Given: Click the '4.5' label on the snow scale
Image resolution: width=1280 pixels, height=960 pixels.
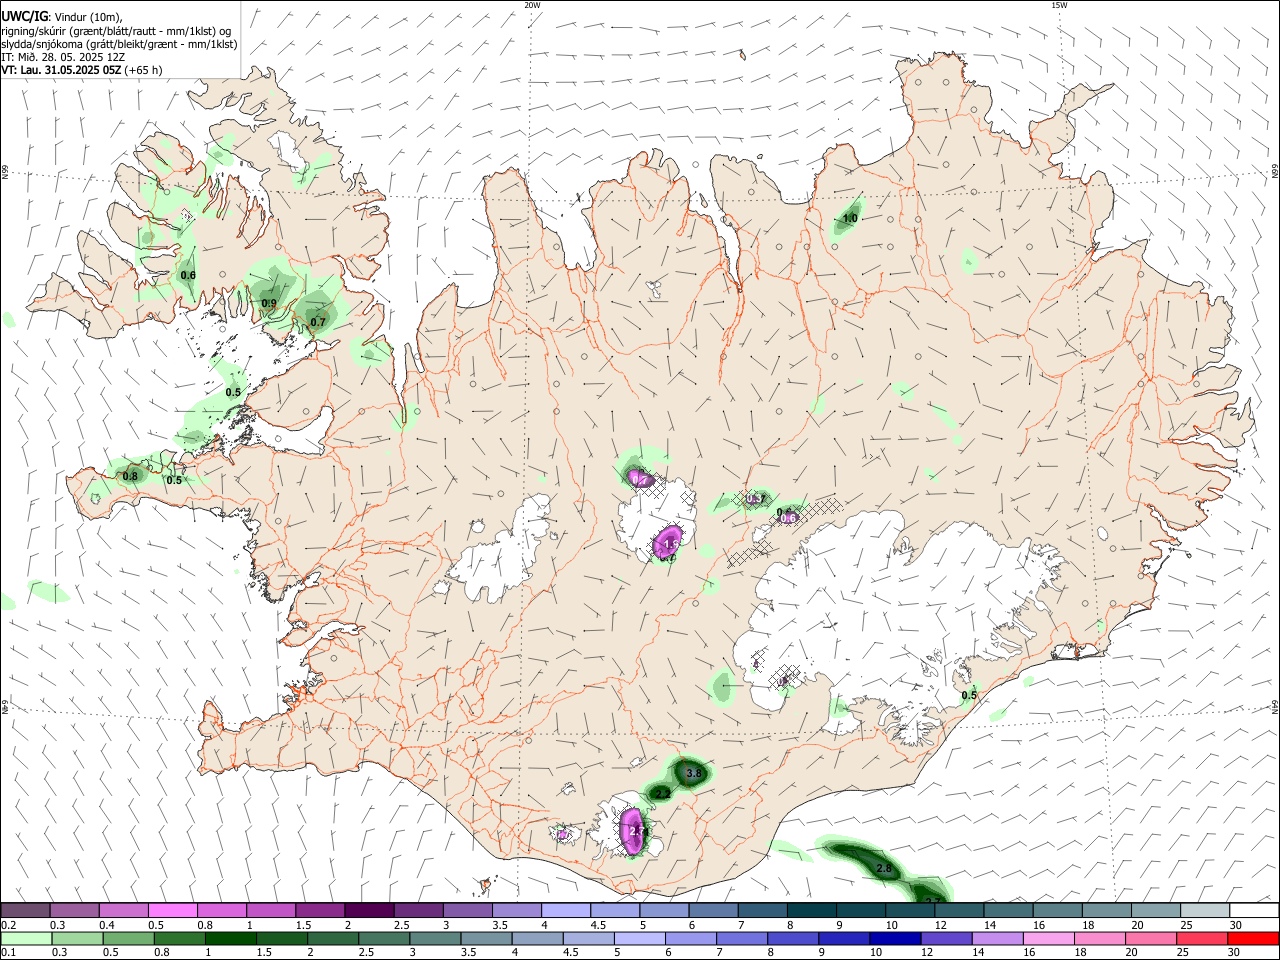Looking at the screenshot, I should click(598, 925).
